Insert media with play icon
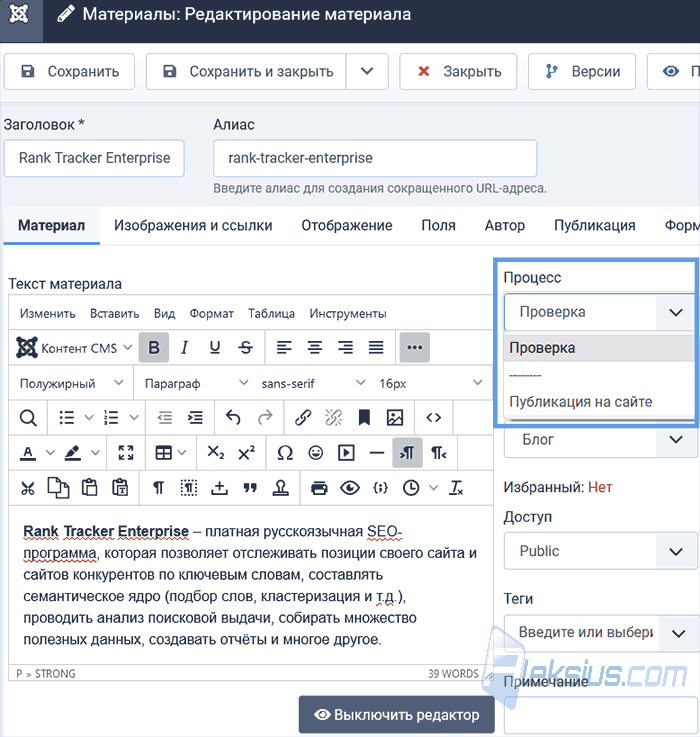 [346, 453]
